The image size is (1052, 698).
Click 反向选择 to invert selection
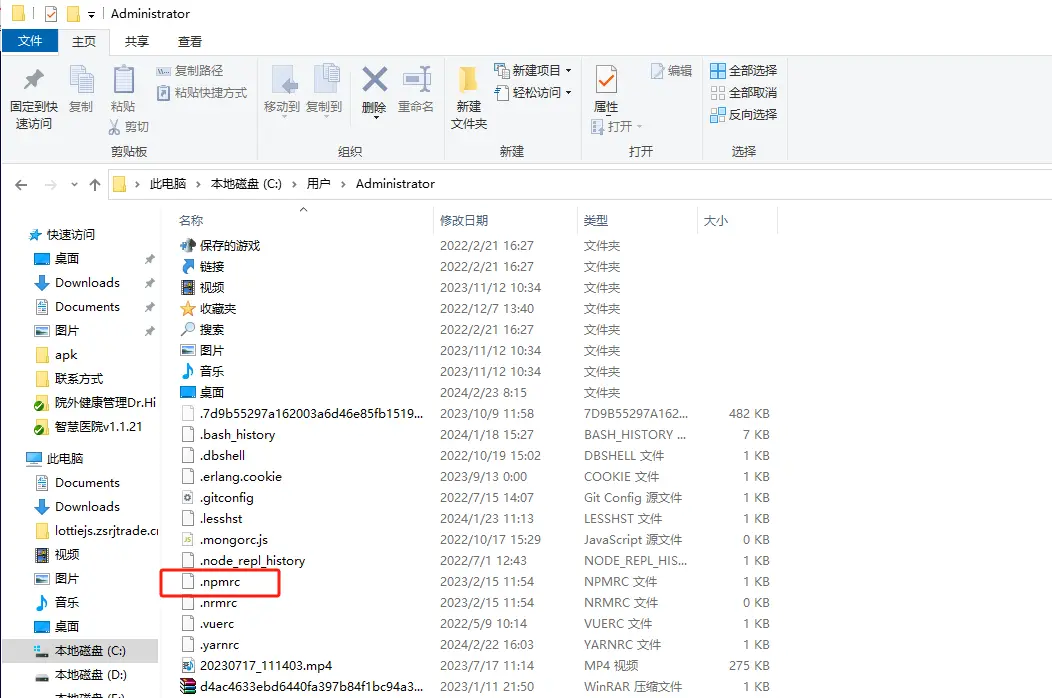click(x=743, y=115)
